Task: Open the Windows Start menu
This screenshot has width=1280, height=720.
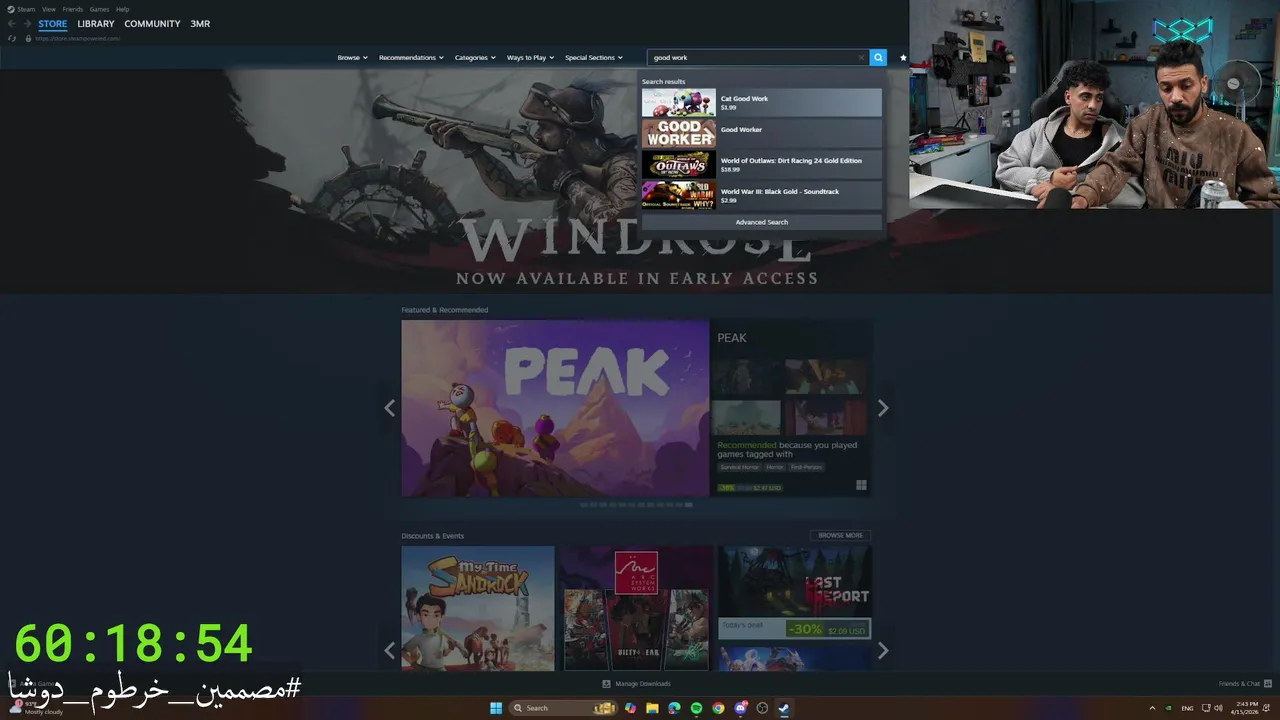Action: click(496, 708)
